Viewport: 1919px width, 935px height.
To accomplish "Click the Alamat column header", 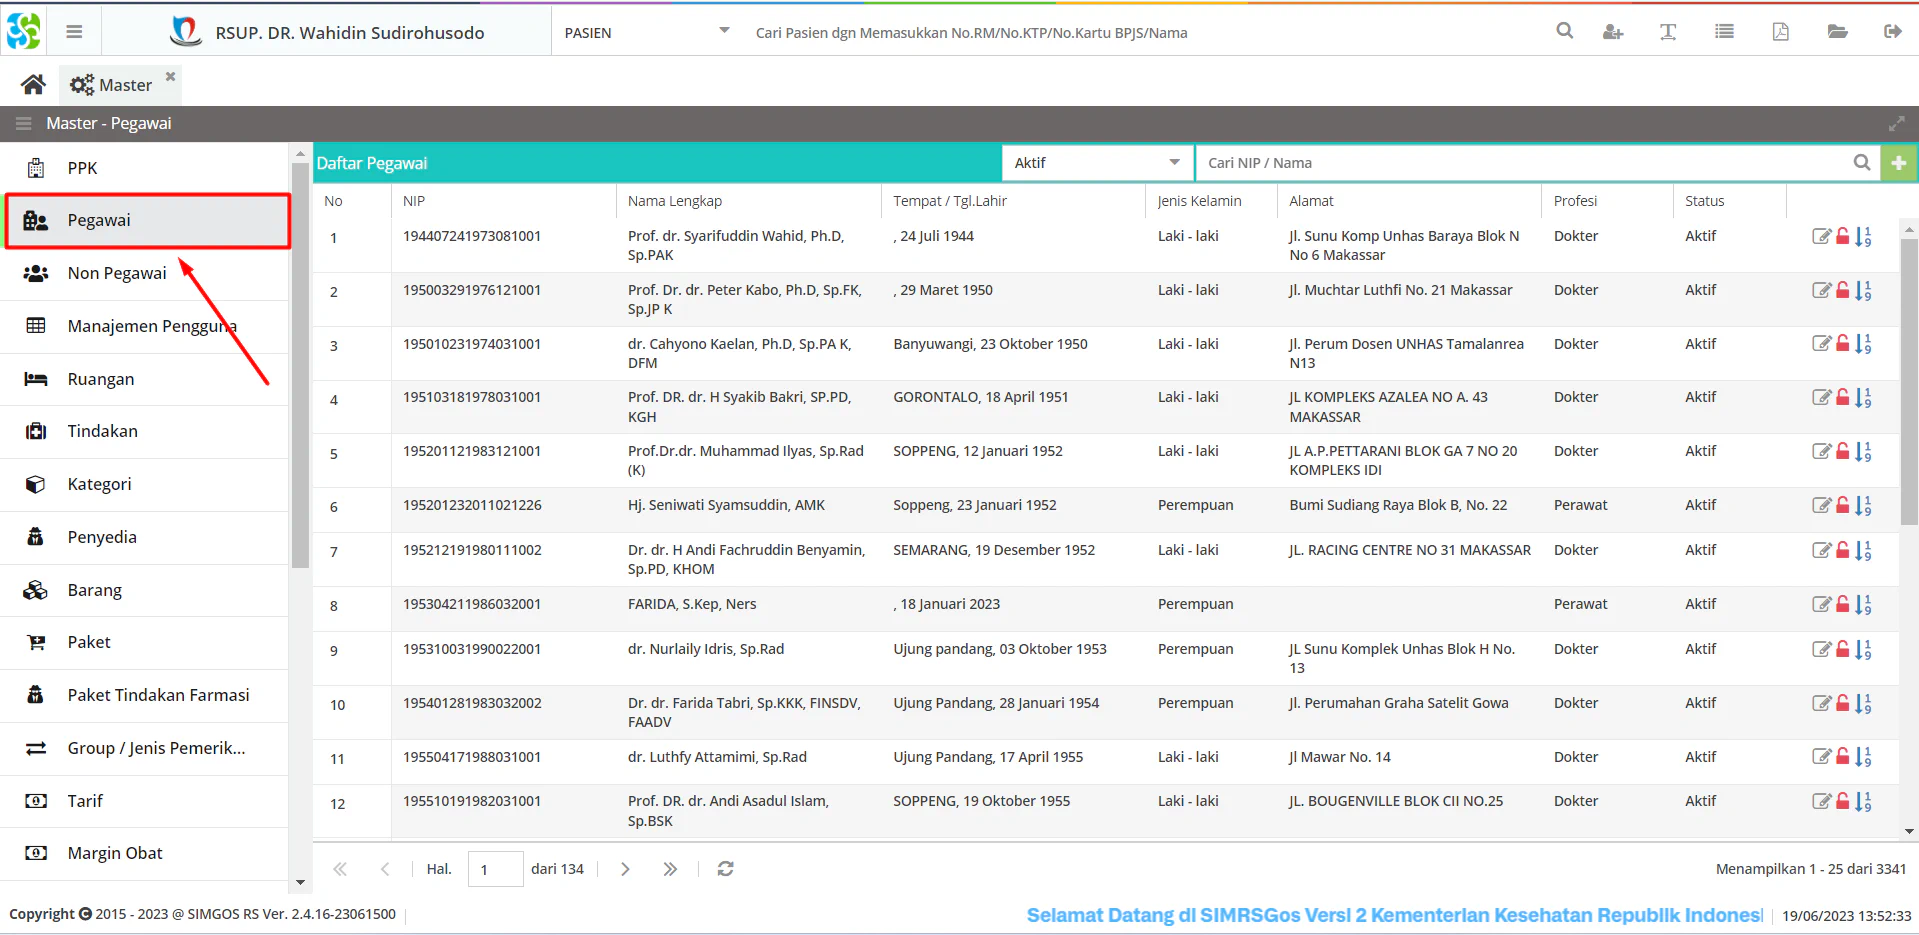I will [x=1409, y=201].
